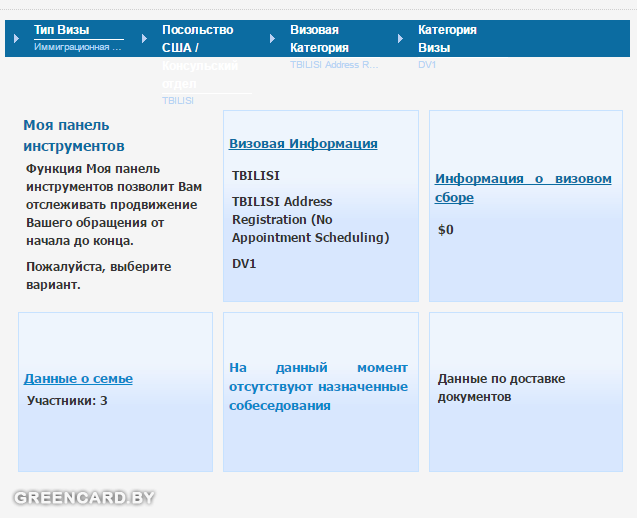Click the arrow icon before Категория Визы
The width and height of the screenshot is (637, 518).
point(401,38)
